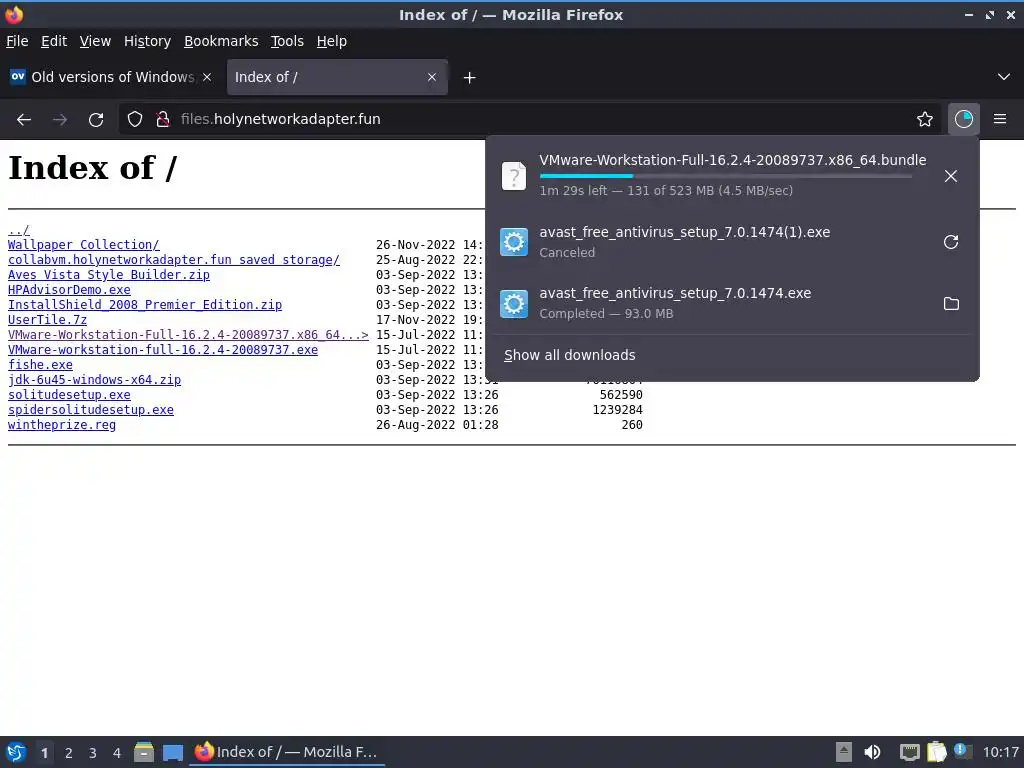Retry the canceled avast(1).exe download
The height and width of the screenshot is (768, 1024).
pyautogui.click(x=951, y=242)
